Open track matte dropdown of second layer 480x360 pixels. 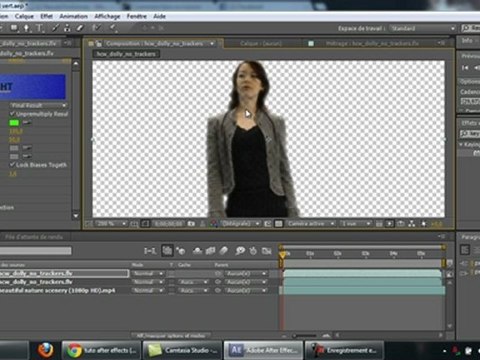click(x=193, y=282)
